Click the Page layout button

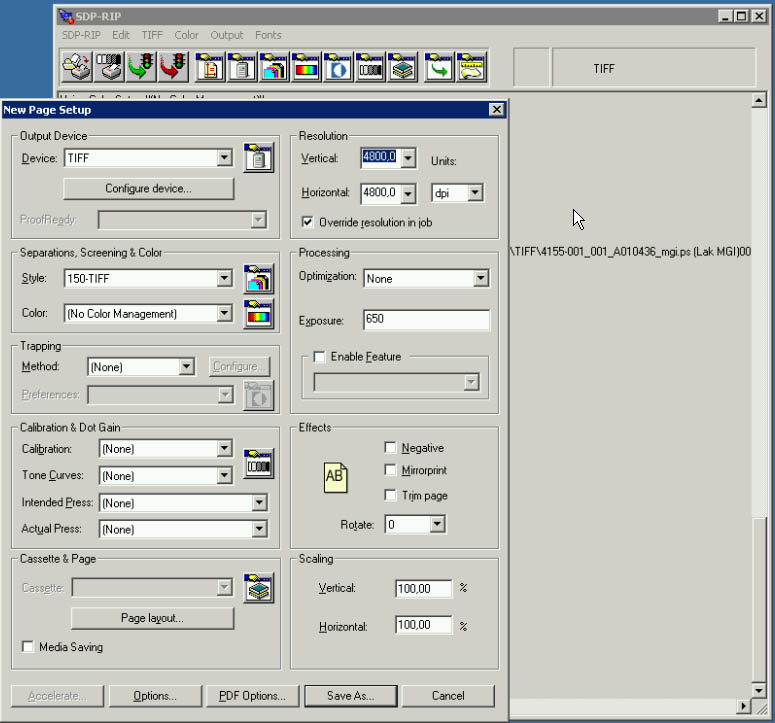[x=152, y=618]
